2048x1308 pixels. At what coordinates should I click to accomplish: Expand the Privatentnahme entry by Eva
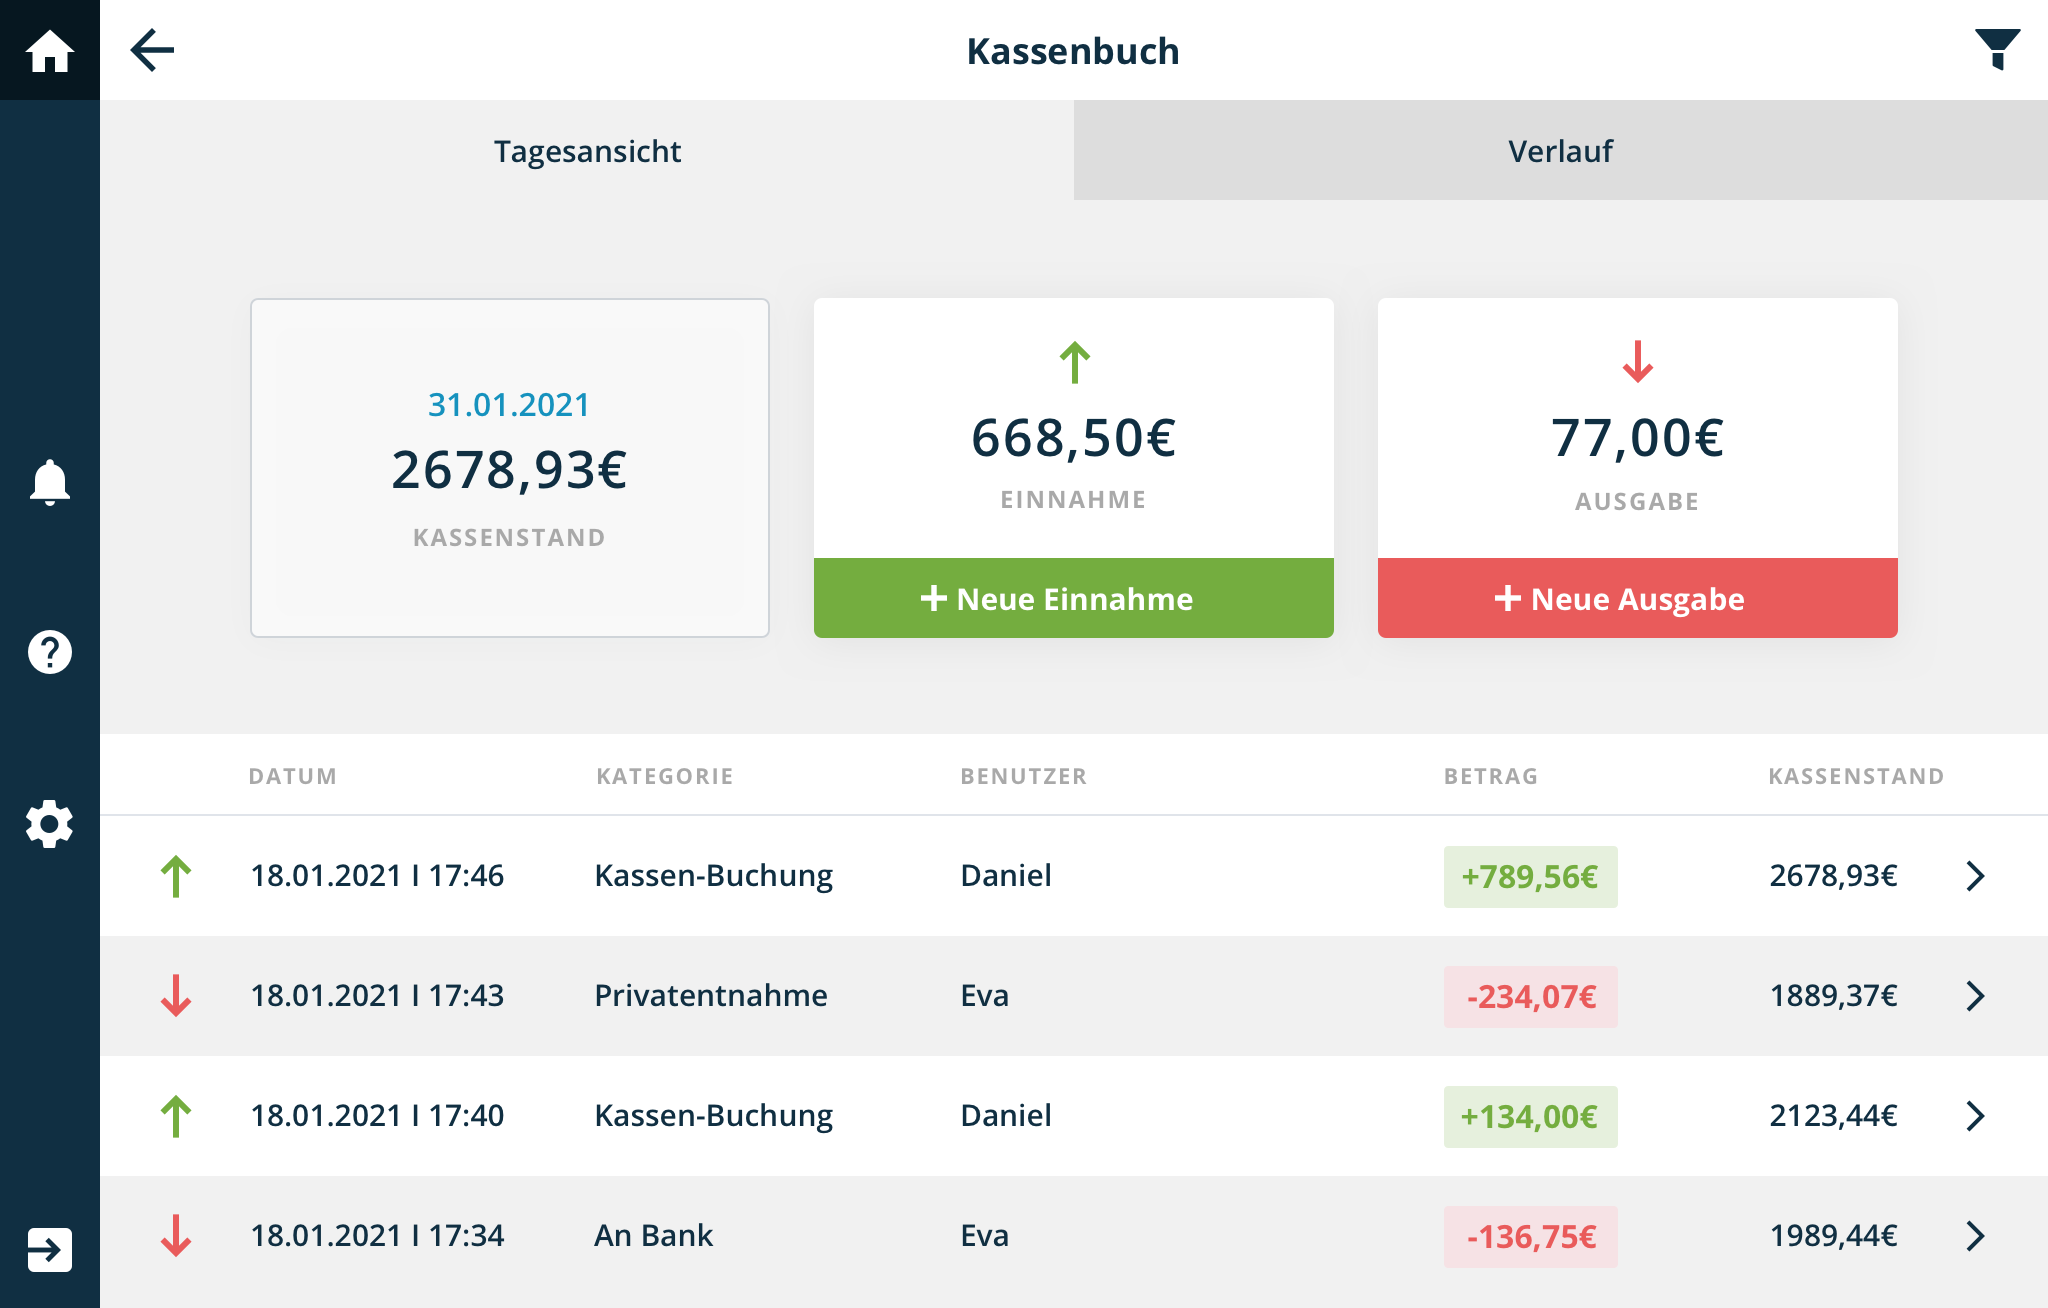[x=1975, y=995]
